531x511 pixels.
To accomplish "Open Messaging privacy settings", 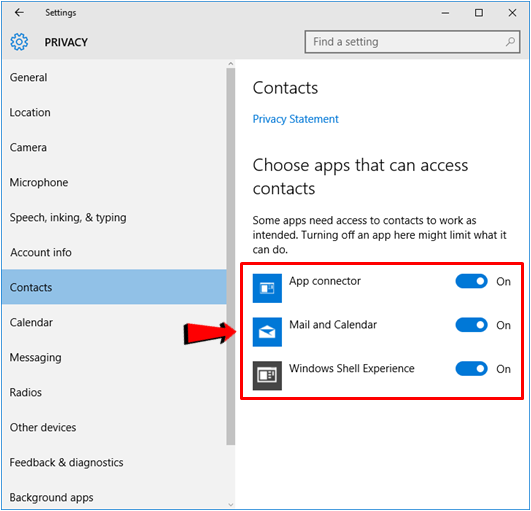I will tap(114, 357).
